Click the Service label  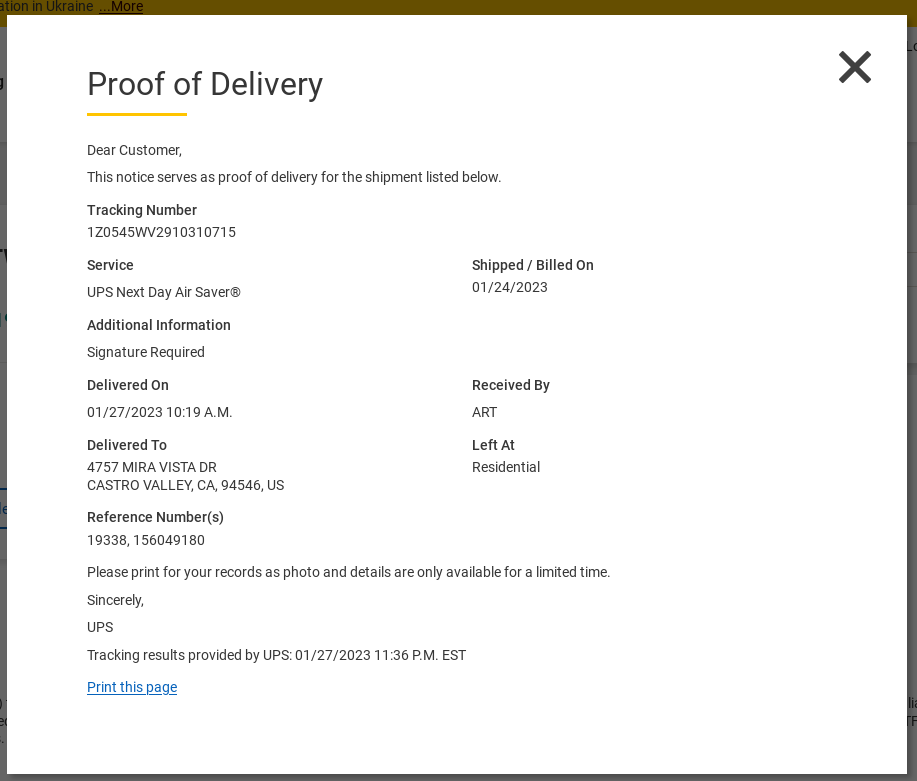tap(110, 265)
